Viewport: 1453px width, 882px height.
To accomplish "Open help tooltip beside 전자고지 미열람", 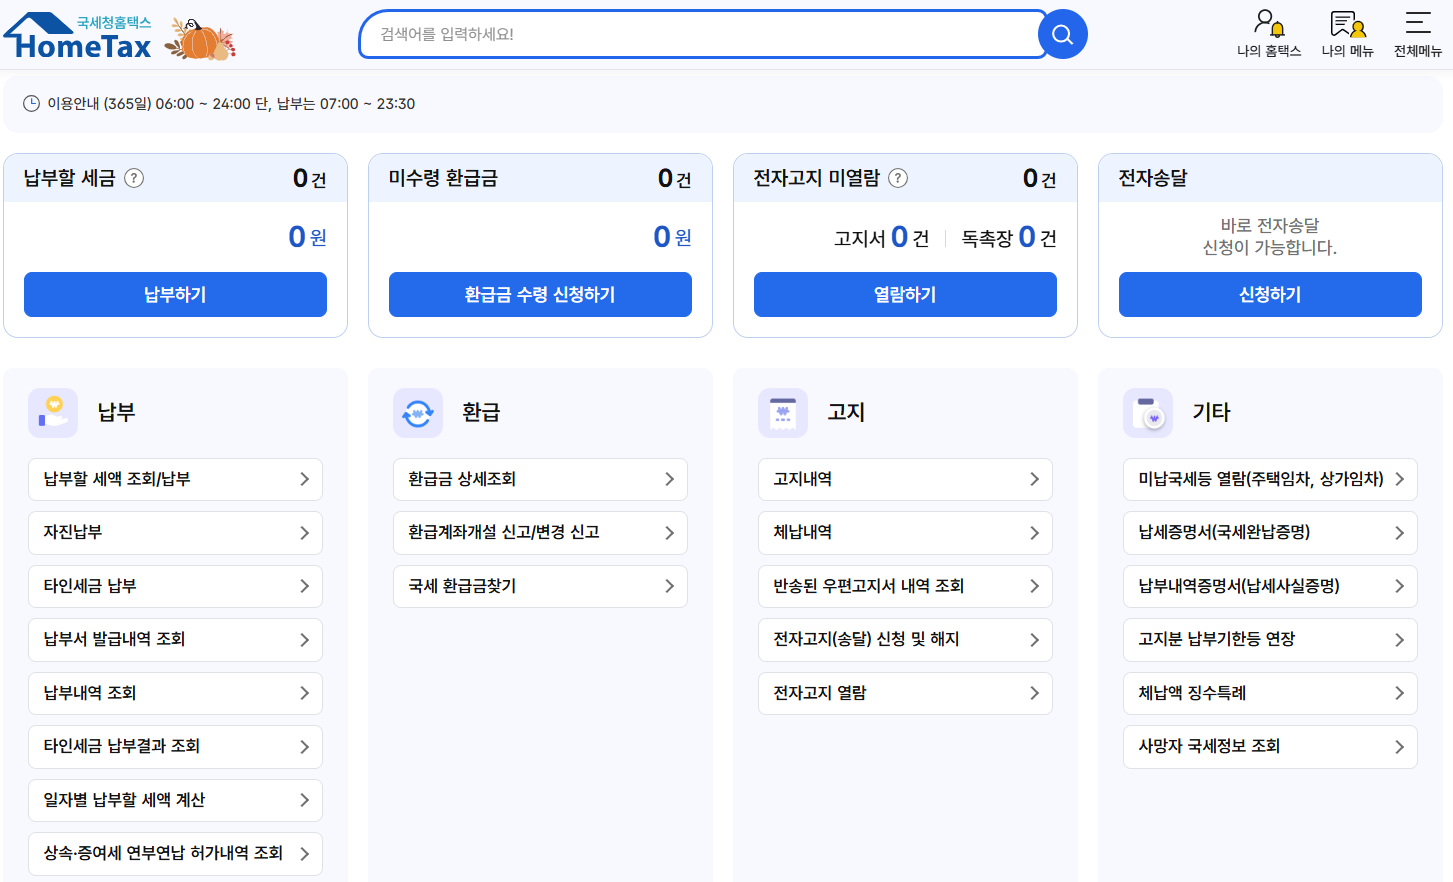I will (x=899, y=178).
